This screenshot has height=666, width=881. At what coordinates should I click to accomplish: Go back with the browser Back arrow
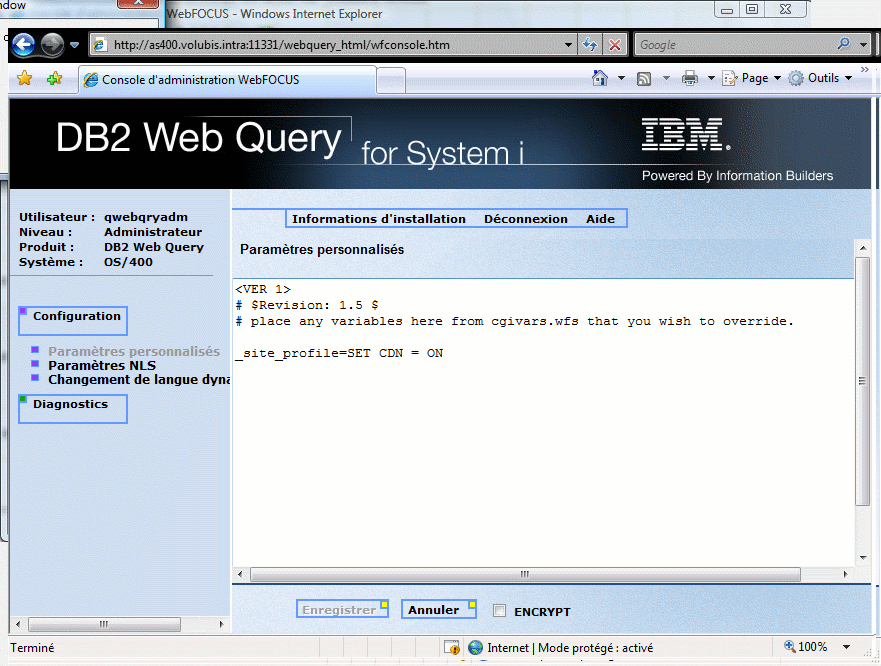click(24, 44)
